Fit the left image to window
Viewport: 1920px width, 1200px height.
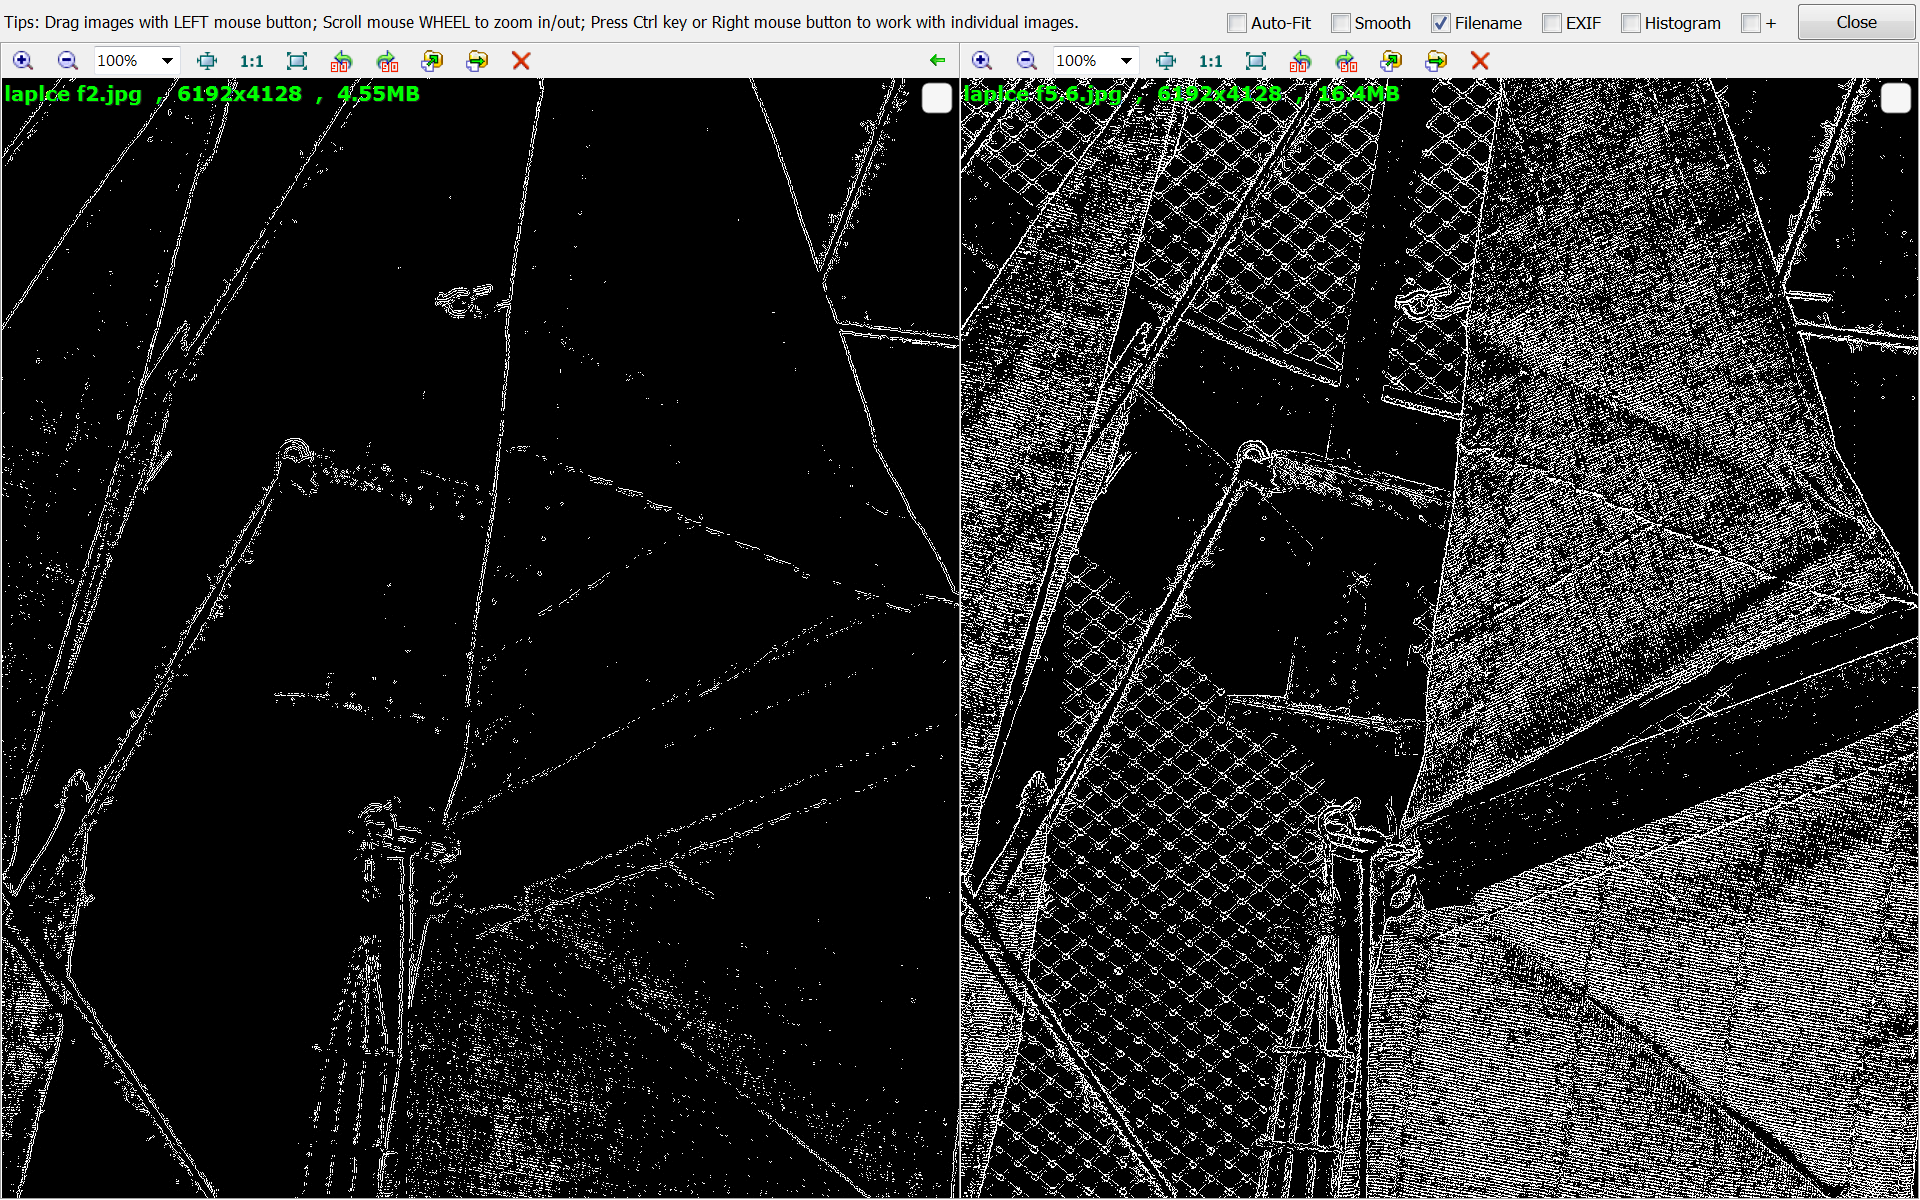click(x=297, y=61)
